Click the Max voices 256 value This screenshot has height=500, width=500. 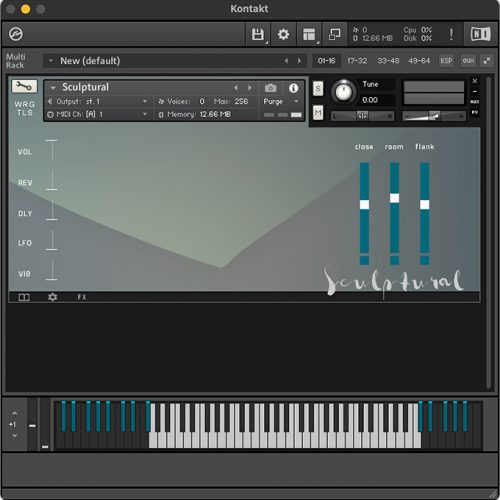point(241,101)
